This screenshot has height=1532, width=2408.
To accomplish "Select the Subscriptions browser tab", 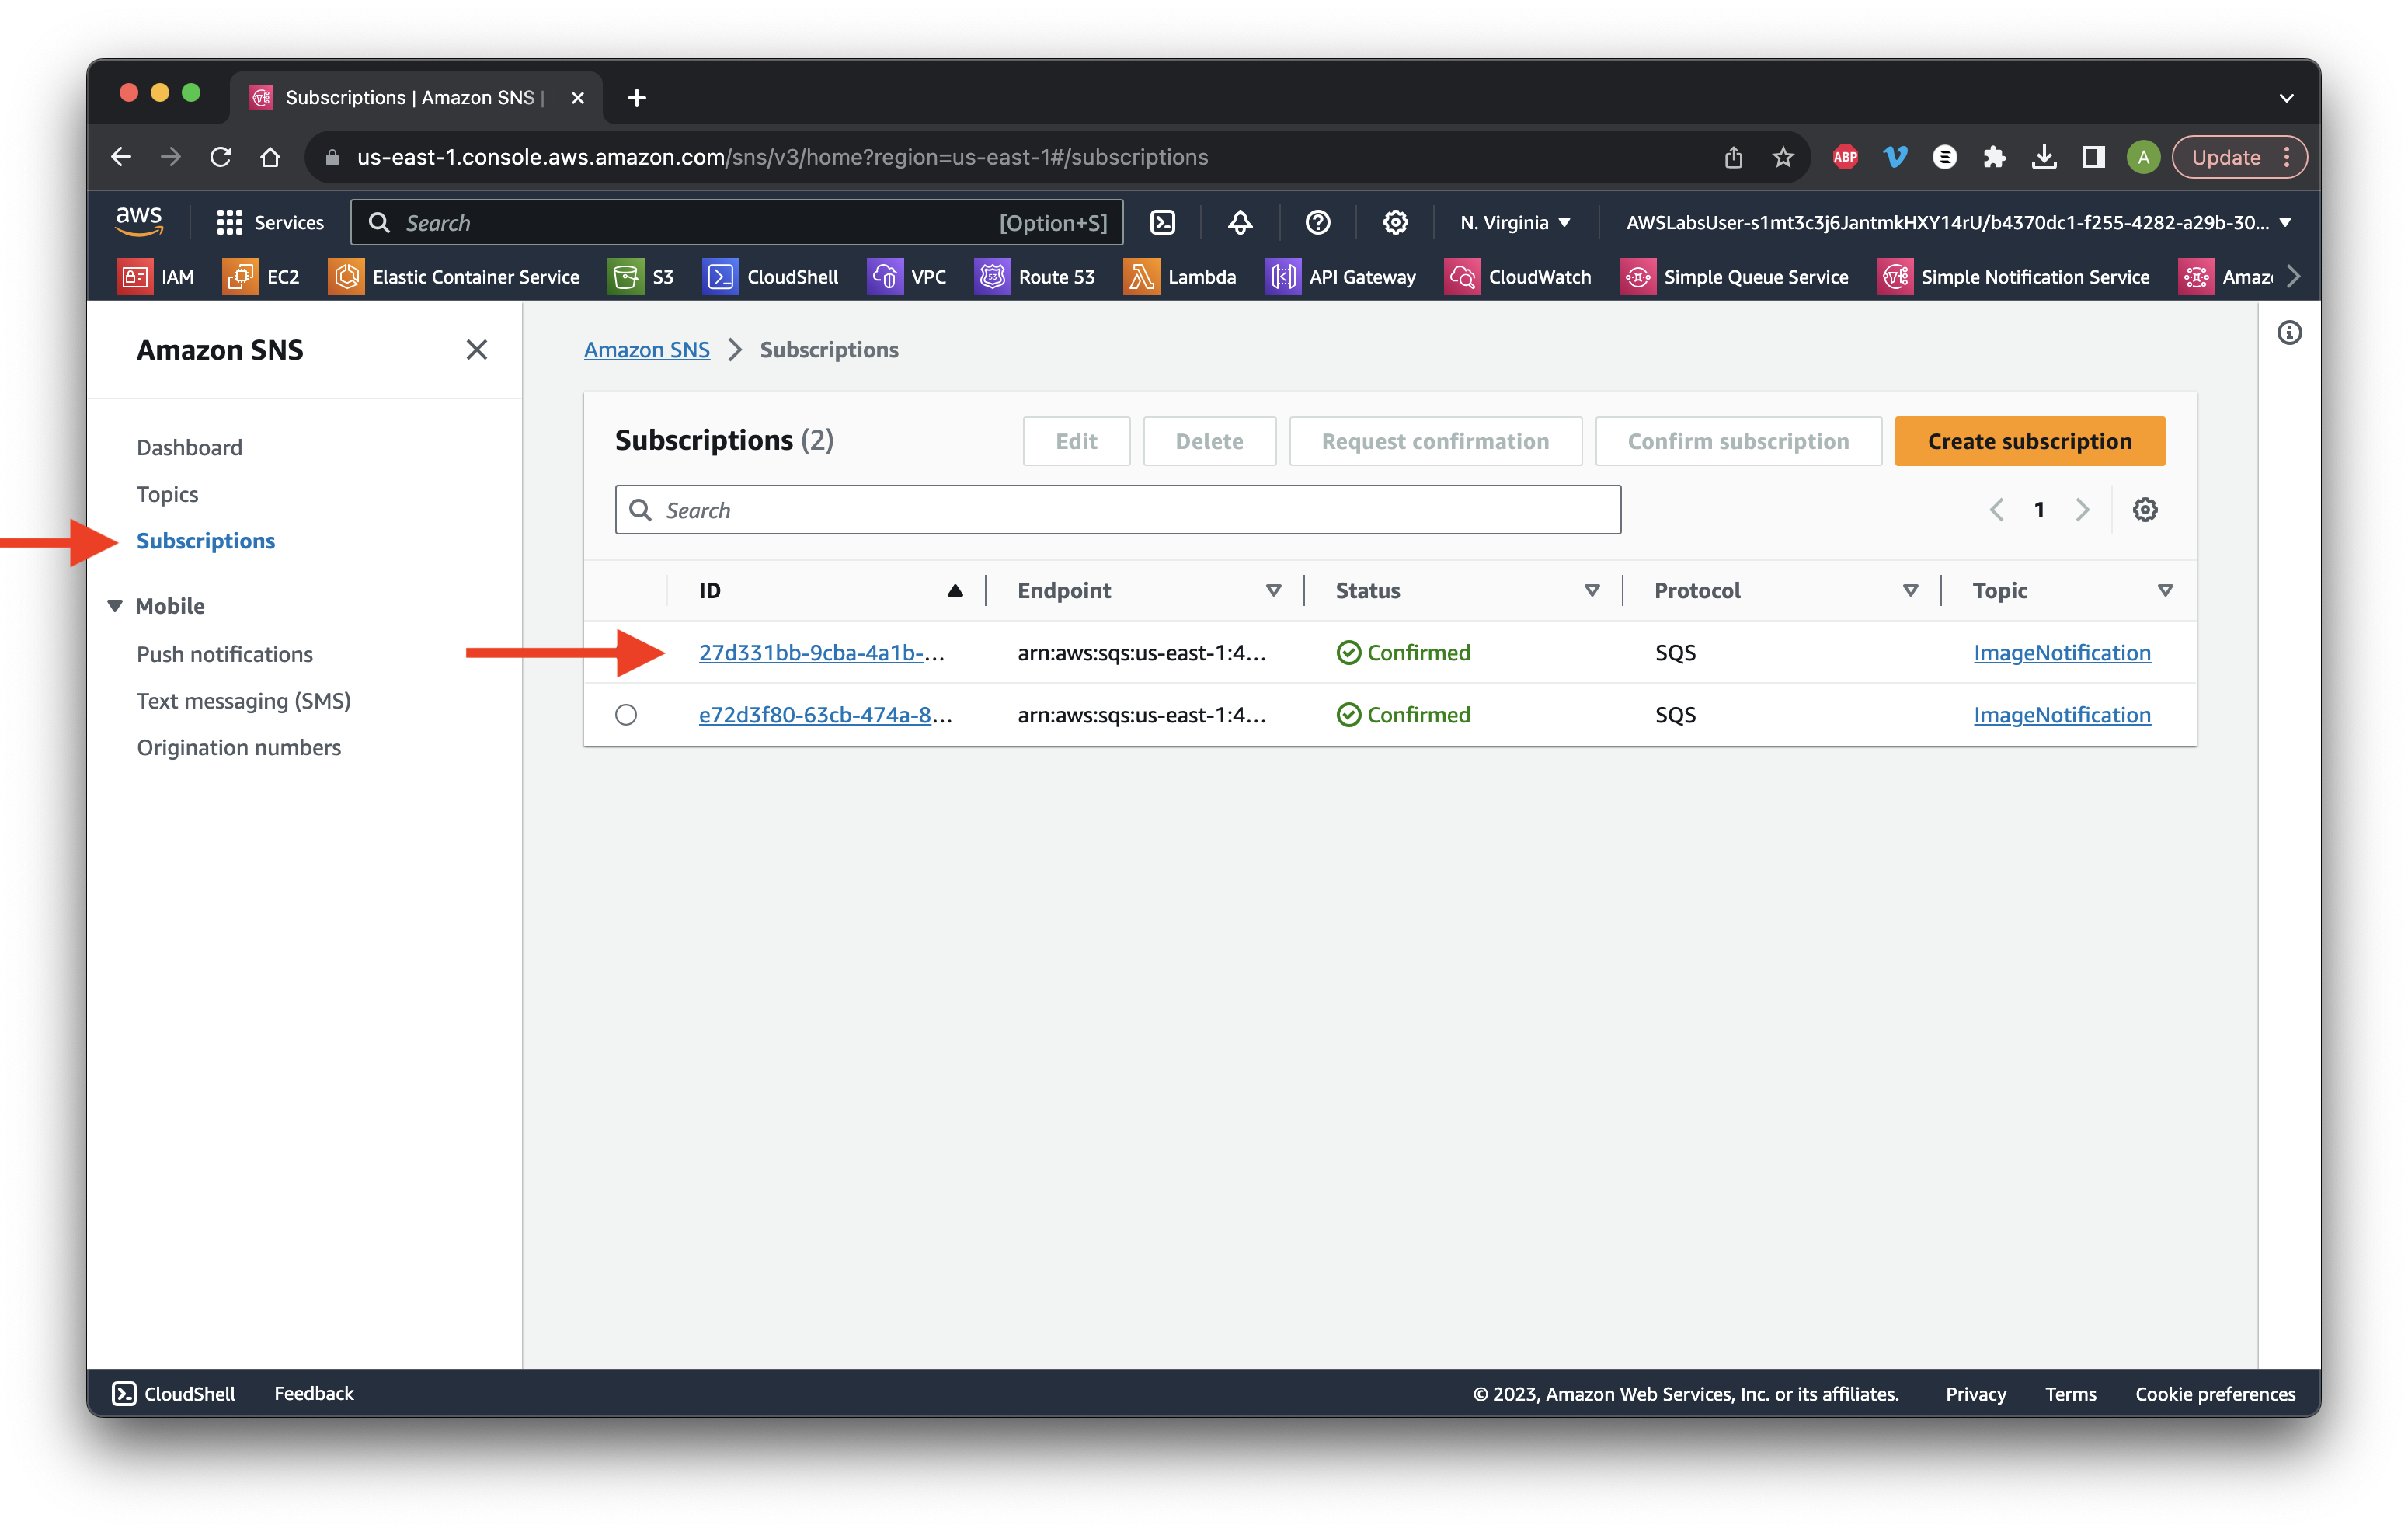I will 416,97.
